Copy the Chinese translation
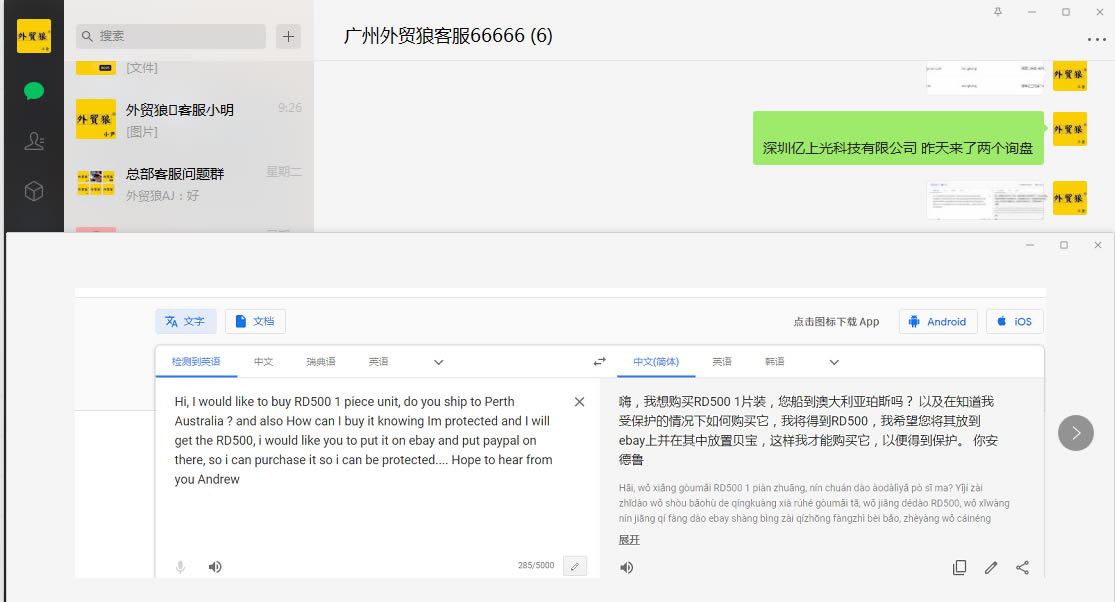Screen dimensions: 1115x602 point(959,567)
